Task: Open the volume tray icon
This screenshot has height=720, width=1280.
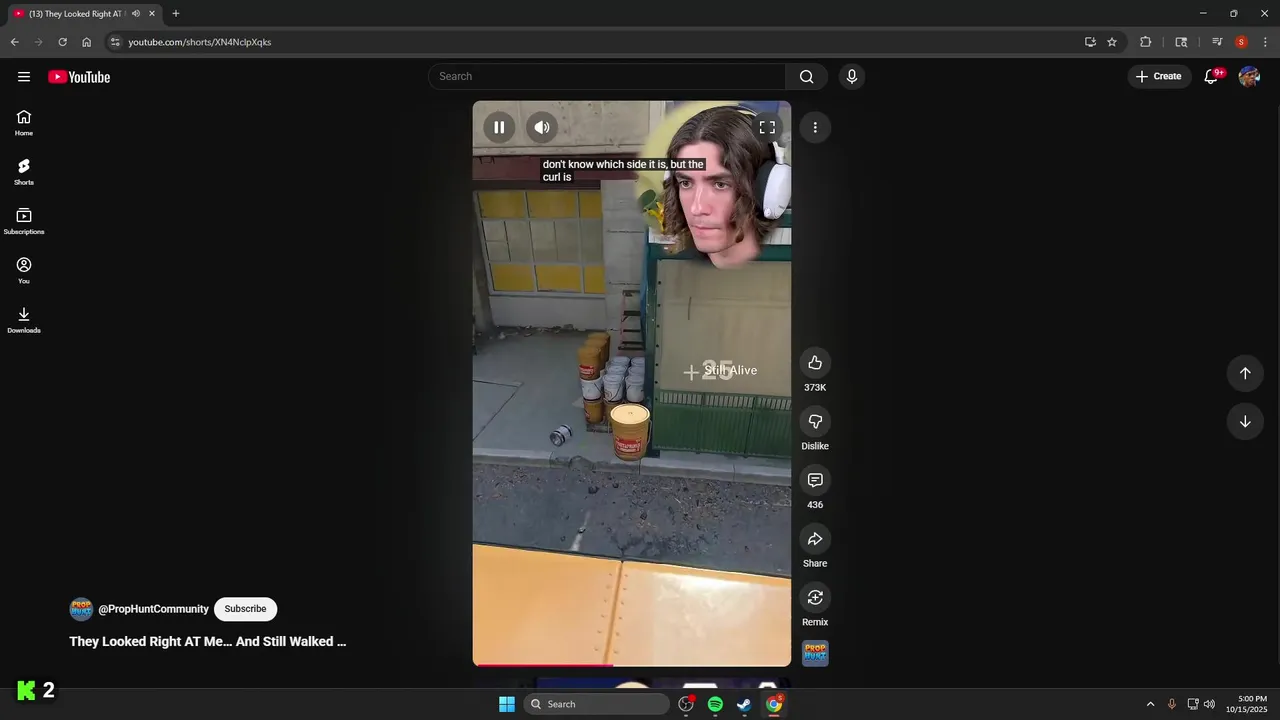Action: click(1210, 704)
